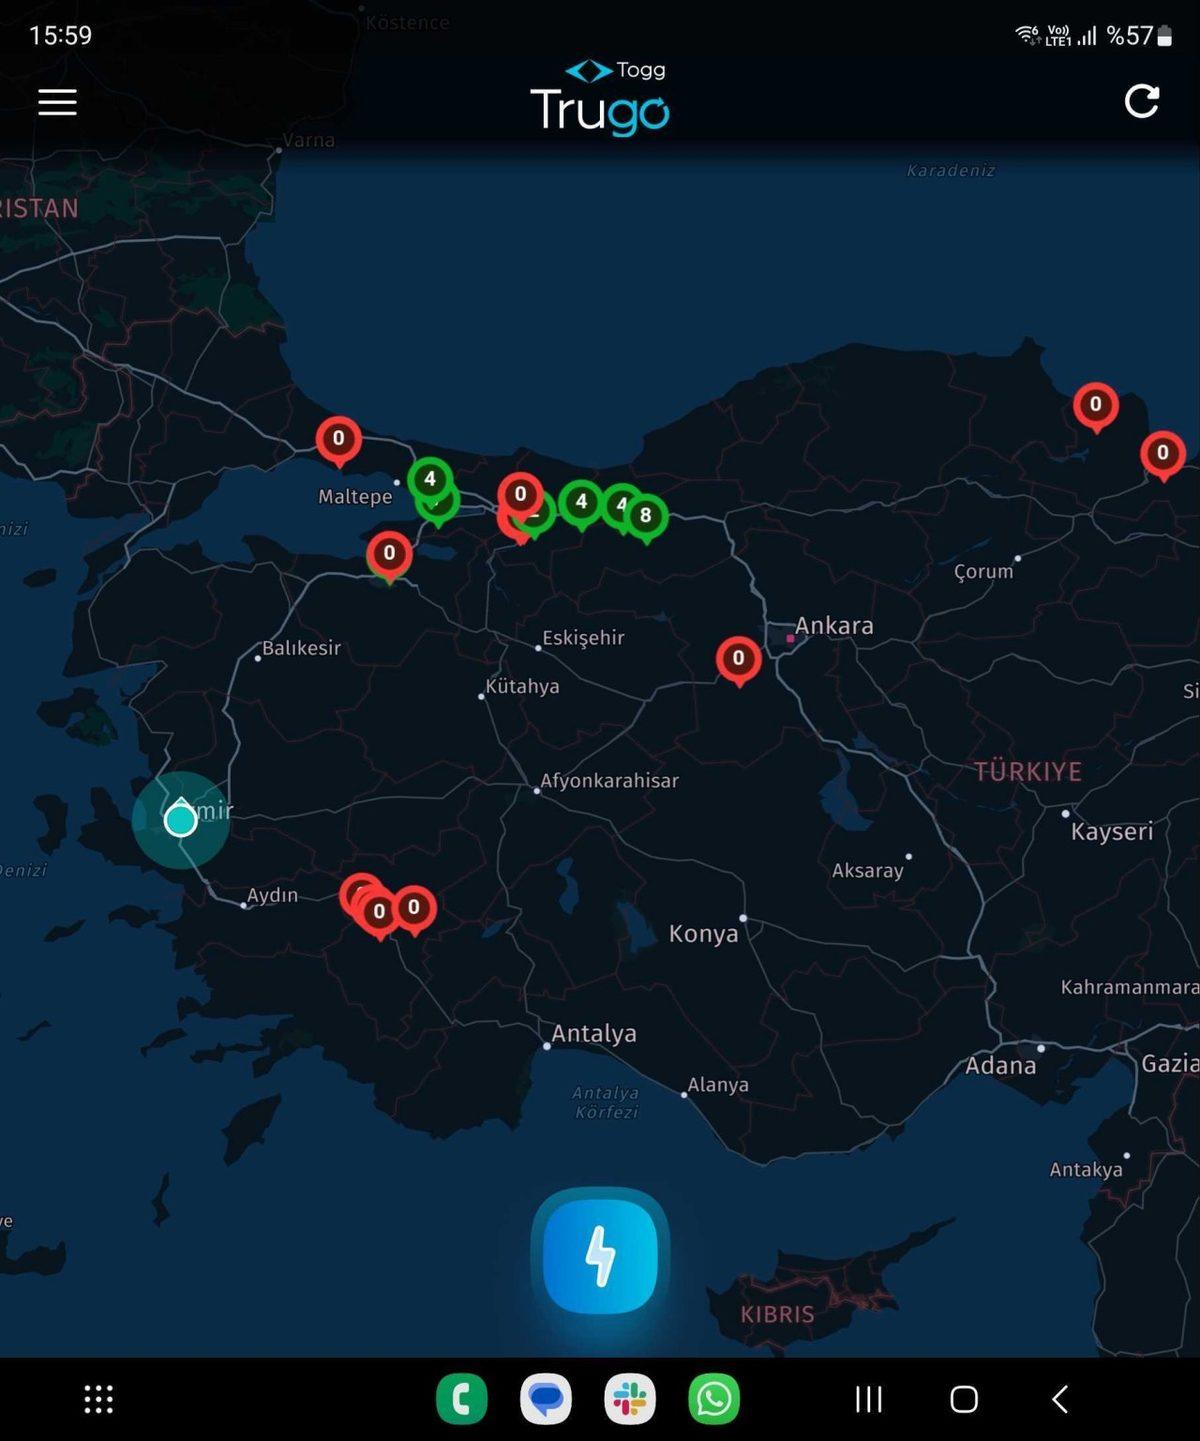
Task: Select the red station marker near Ankara
Action: click(x=739, y=659)
